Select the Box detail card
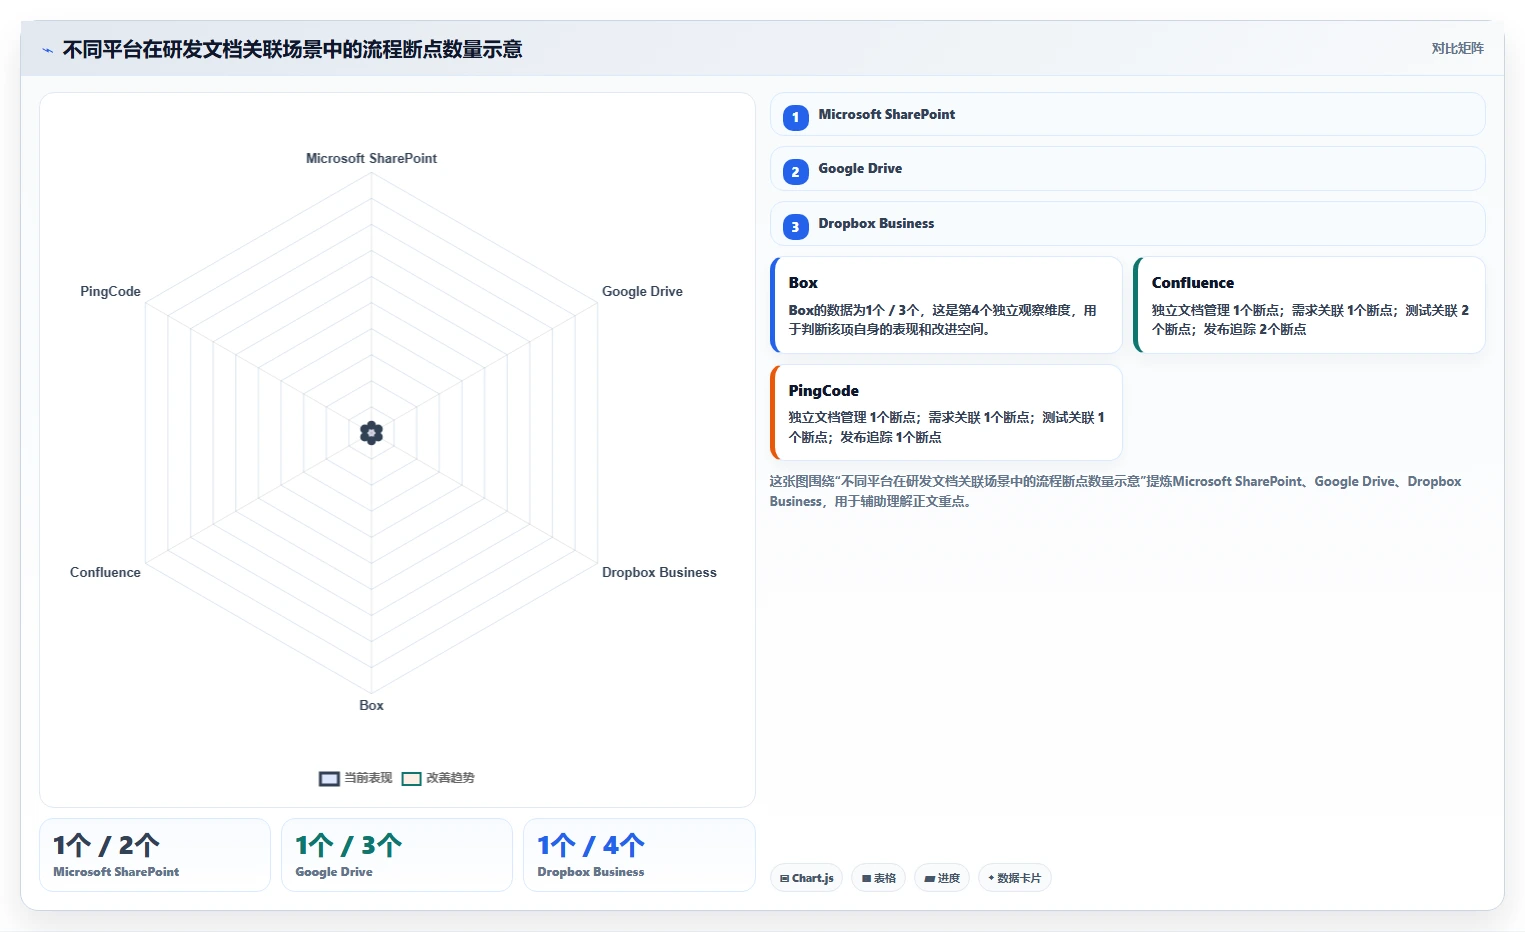 [x=946, y=305]
